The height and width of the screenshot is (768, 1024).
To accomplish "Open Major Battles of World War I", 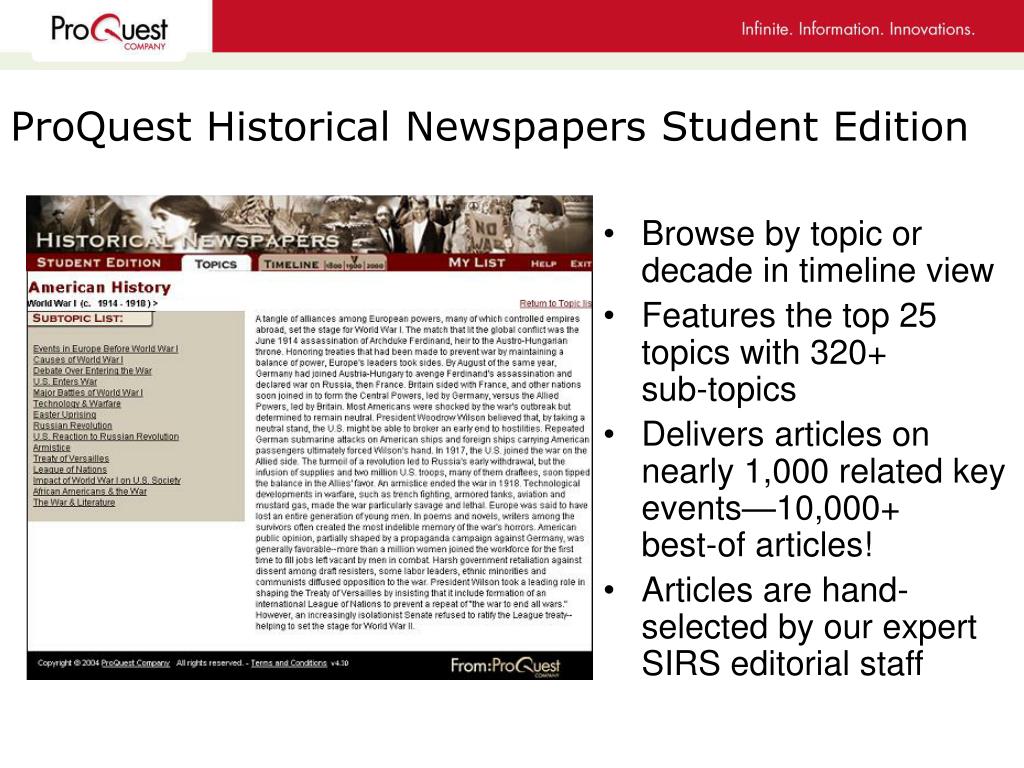I will [88, 393].
